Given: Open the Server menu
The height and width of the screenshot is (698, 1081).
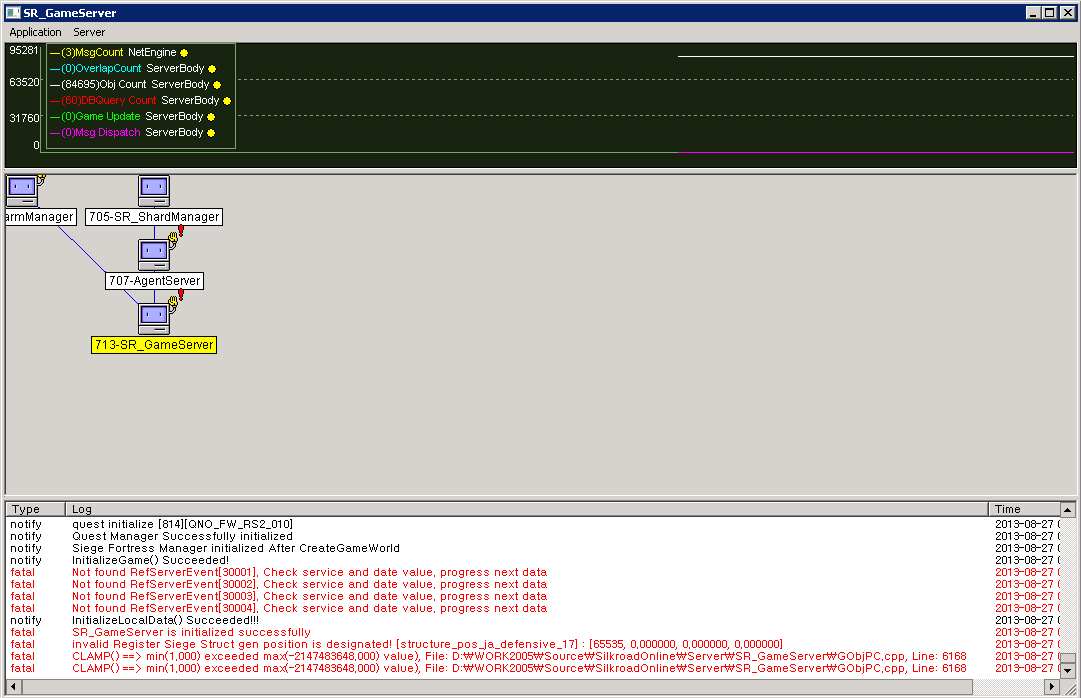Looking at the screenshot, I should pos(89,32).
